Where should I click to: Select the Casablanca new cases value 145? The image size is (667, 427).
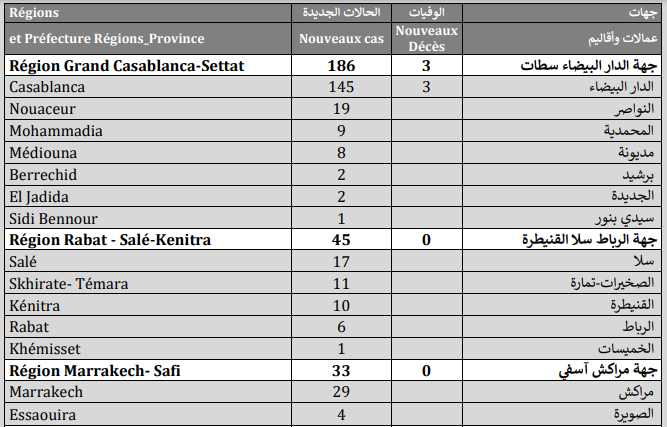coord(340,88)
